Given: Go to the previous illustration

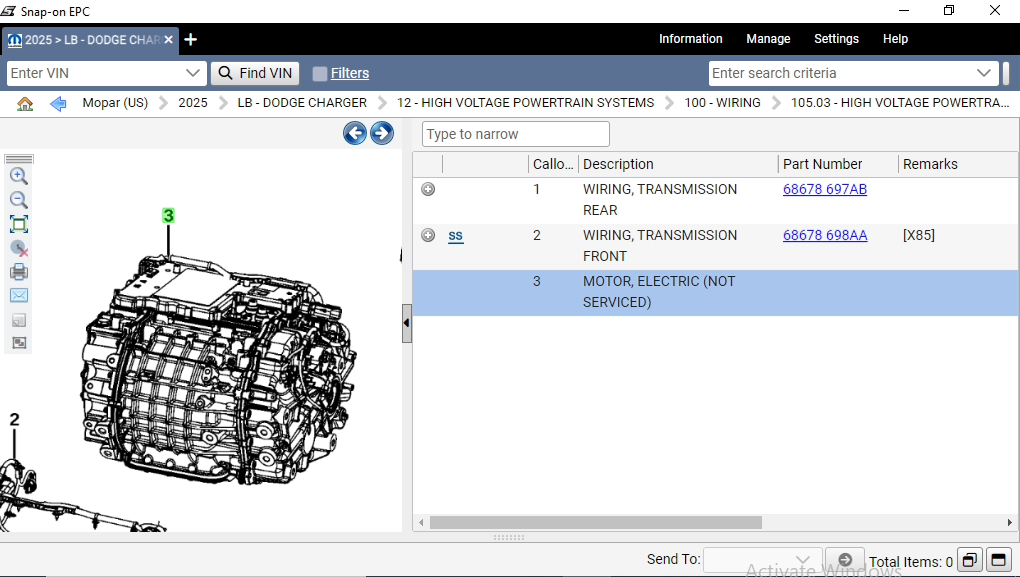Looking at the screenshot, I should (x=355, y=133).
